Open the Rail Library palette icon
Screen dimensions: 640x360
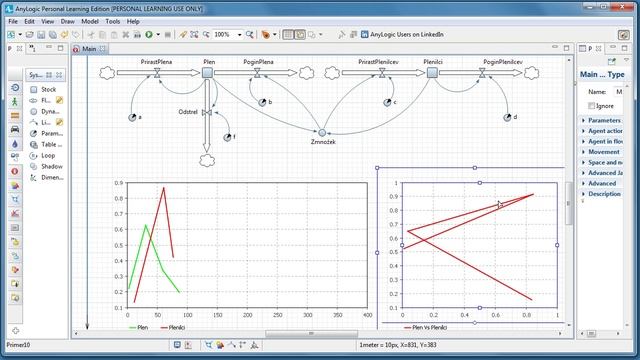(15, 116)
